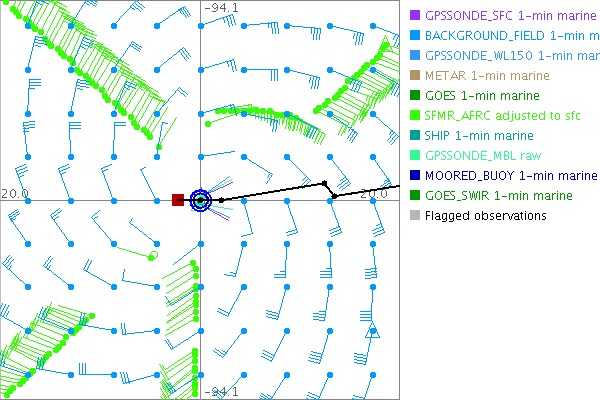Click the blue triangle marker on the map
Viewport: 600px width, 400px height.
(372, 331)
